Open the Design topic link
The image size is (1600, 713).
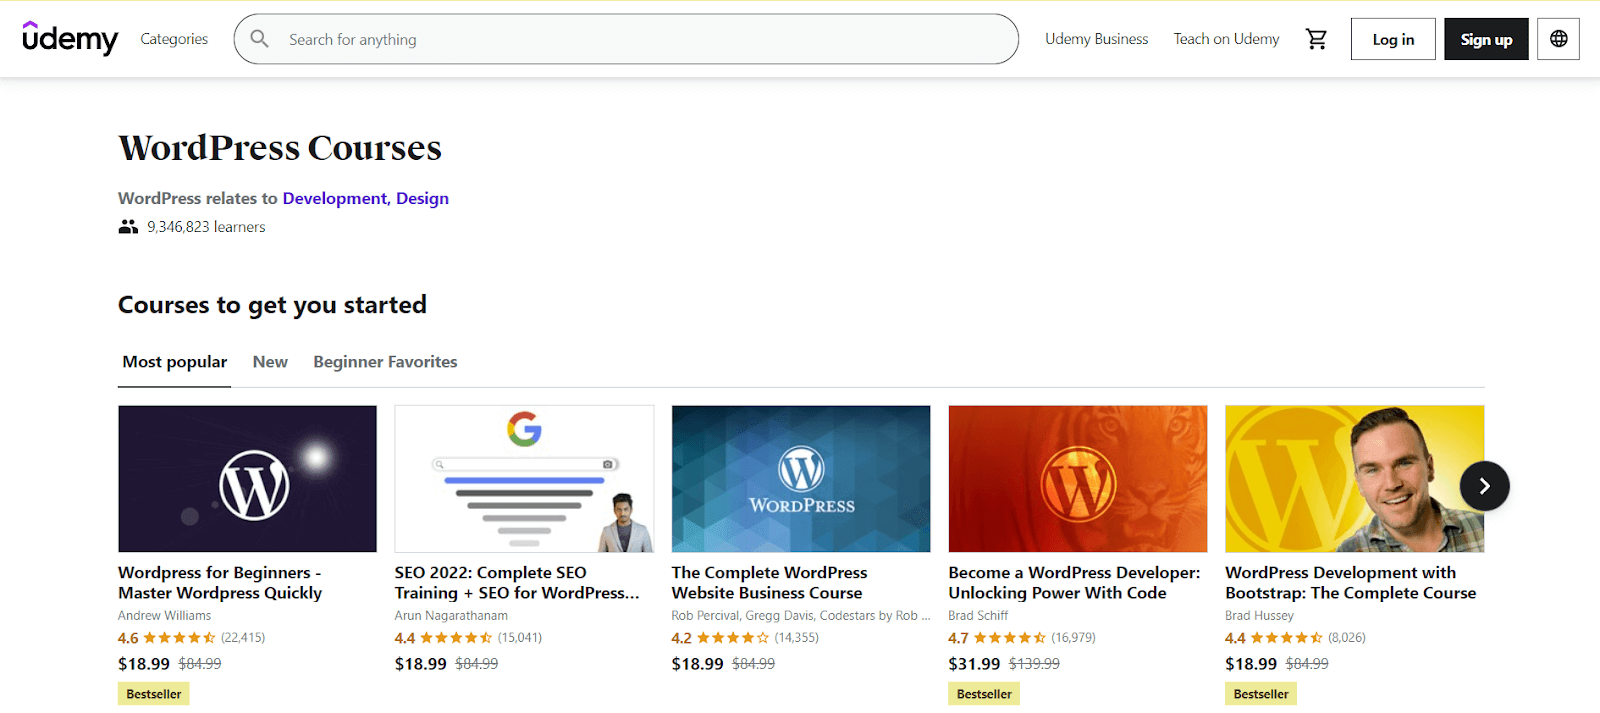click(x=422, y=198)
